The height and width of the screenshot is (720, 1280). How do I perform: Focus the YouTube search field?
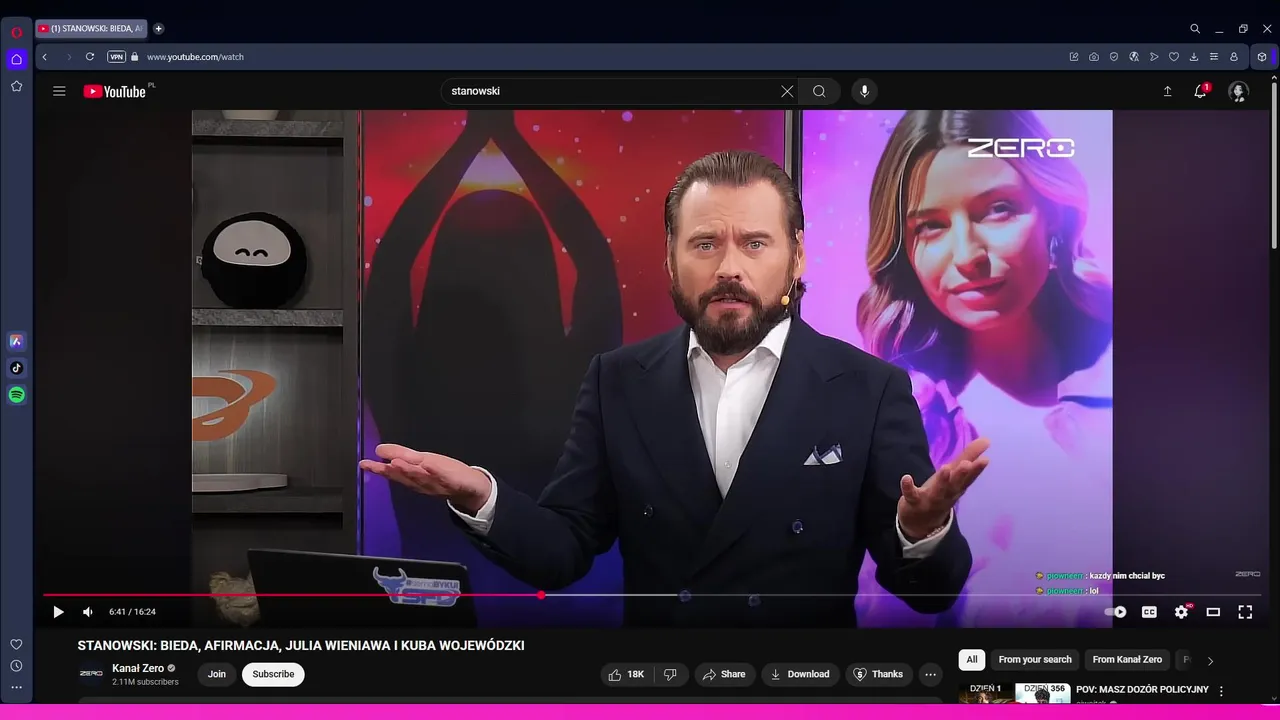[x=610, y=91]
